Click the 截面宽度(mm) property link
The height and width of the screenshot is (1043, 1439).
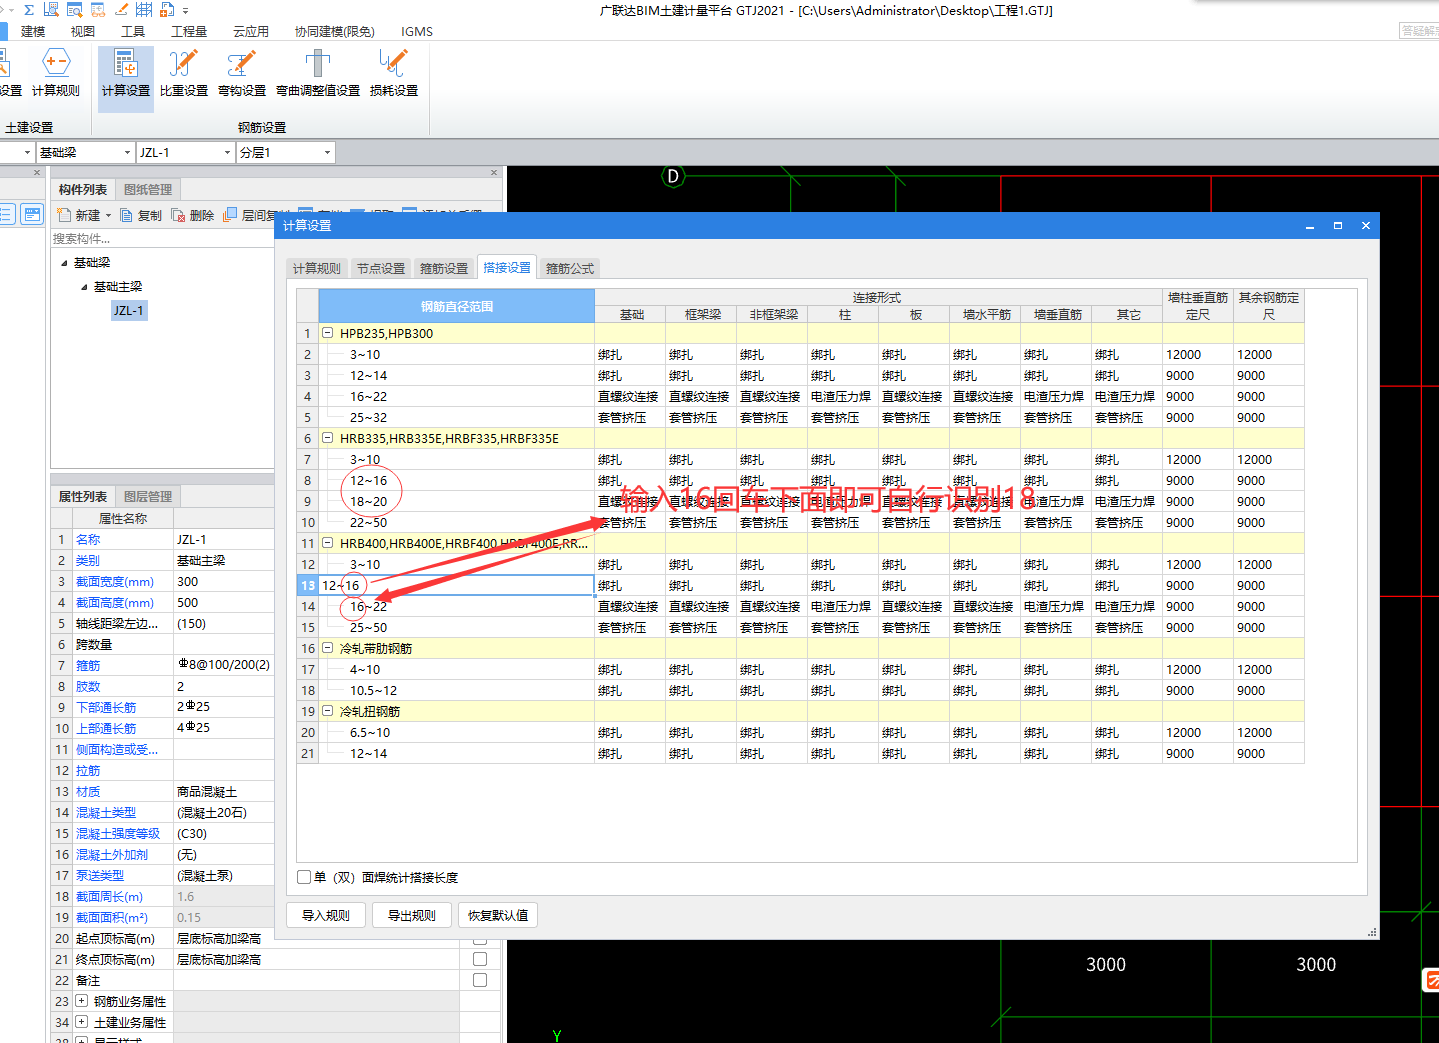115,581
